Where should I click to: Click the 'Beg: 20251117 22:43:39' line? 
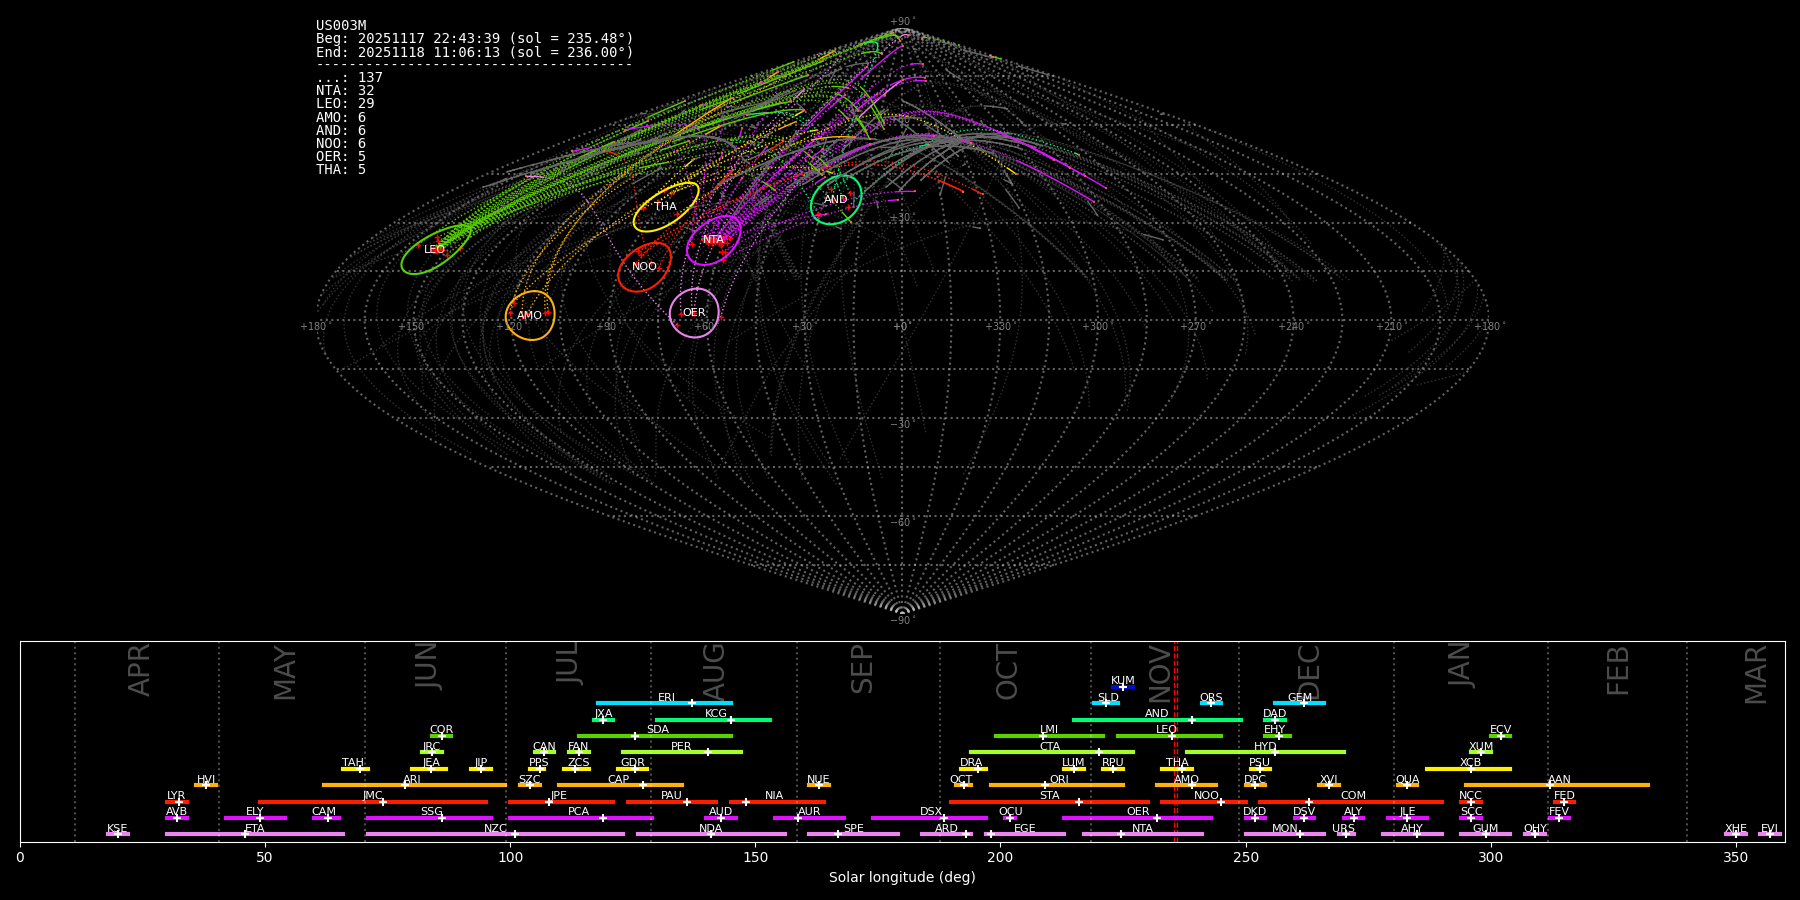[475, 39]
